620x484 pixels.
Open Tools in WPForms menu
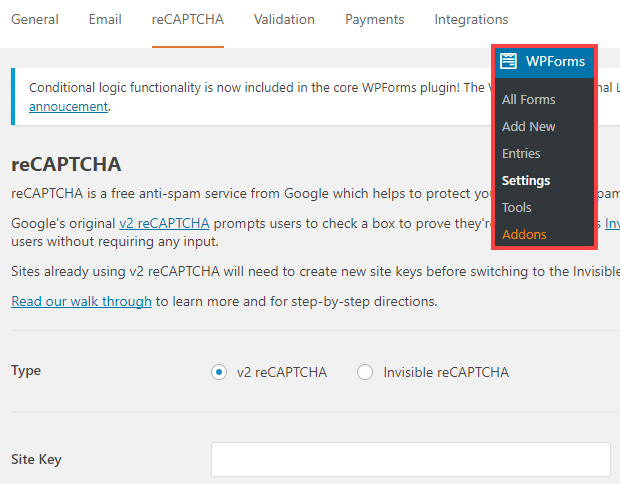coord(517,208)
